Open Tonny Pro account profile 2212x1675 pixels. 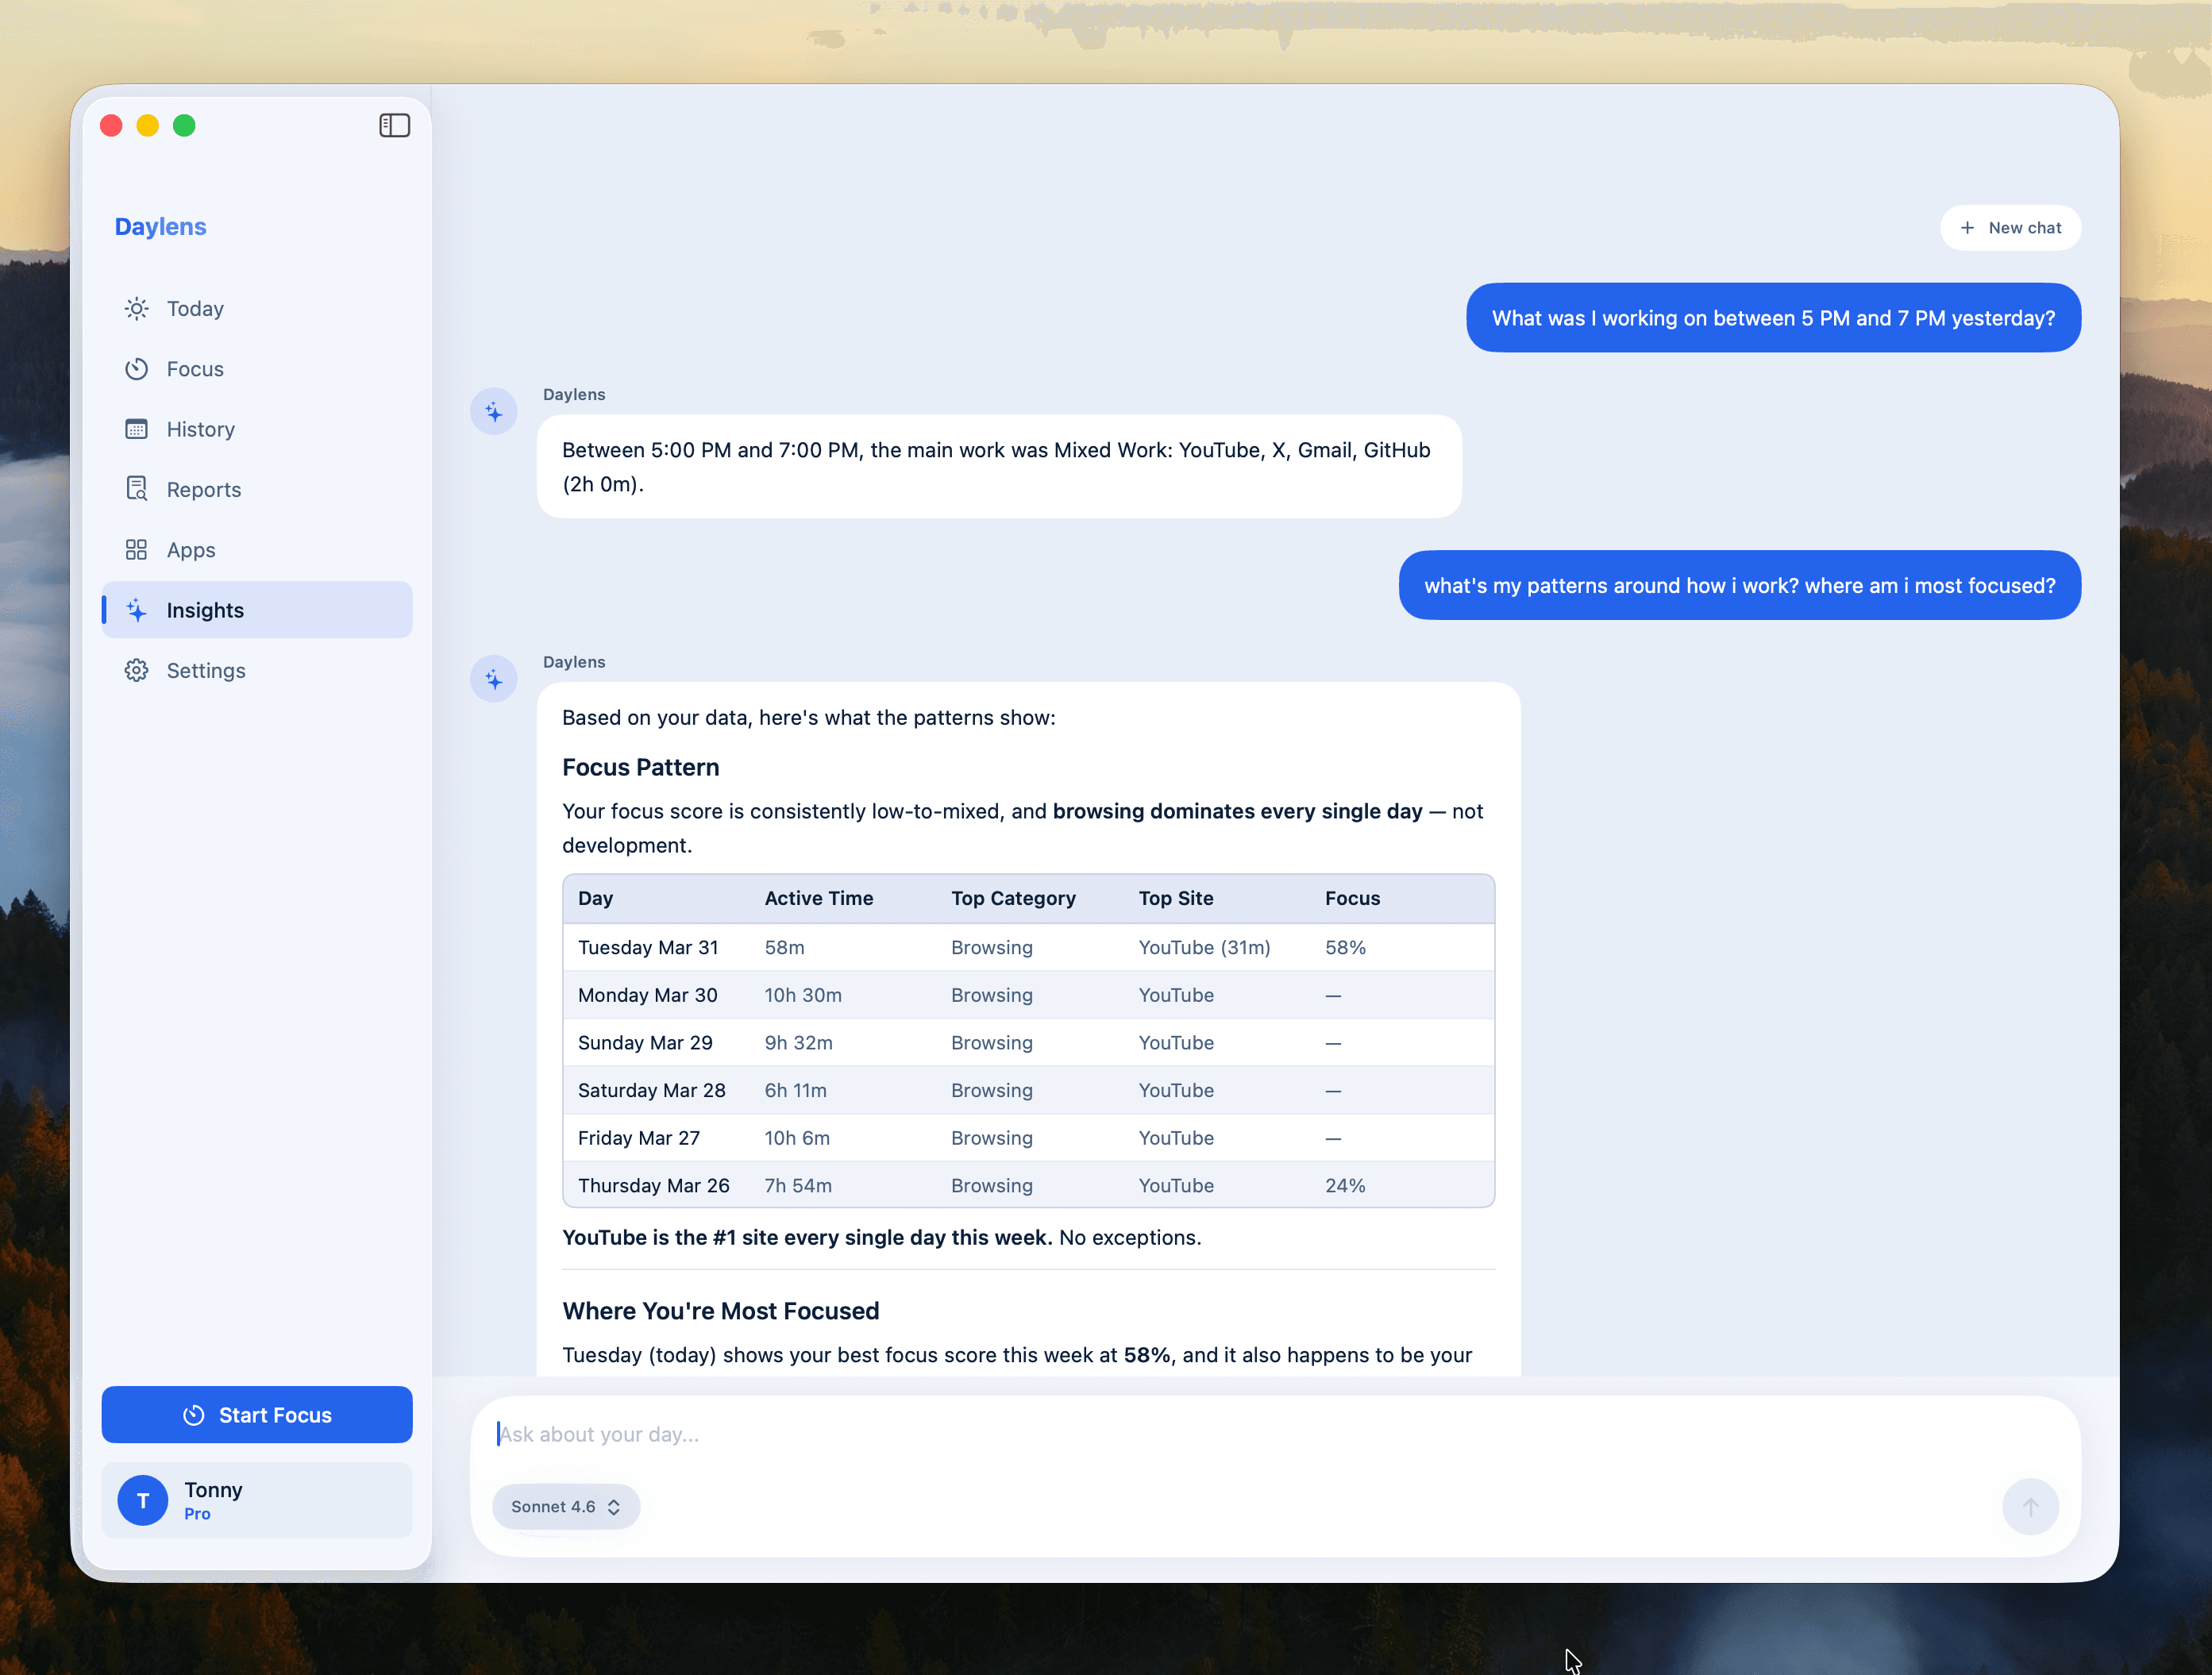257,1500
